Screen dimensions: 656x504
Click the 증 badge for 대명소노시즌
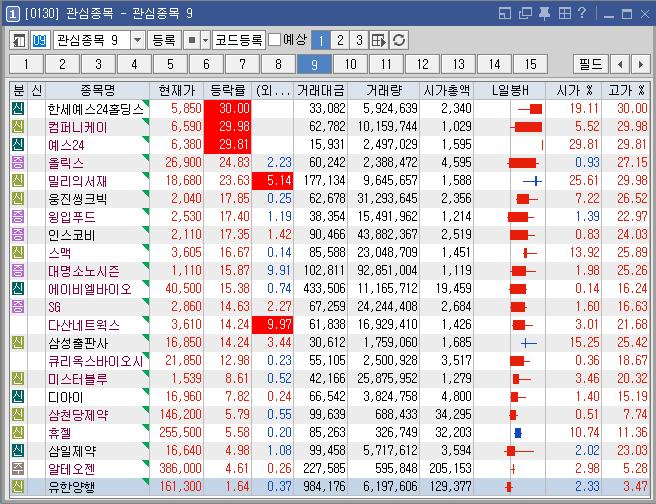(18, 271)
